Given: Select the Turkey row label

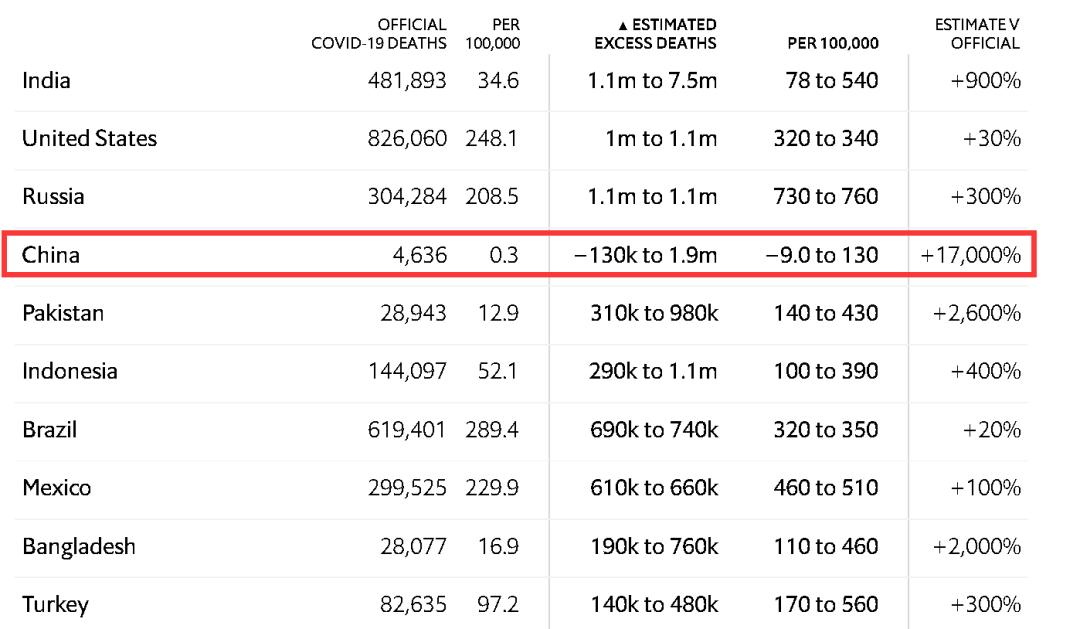Looking at the screenshot, I should coord(55,604).
